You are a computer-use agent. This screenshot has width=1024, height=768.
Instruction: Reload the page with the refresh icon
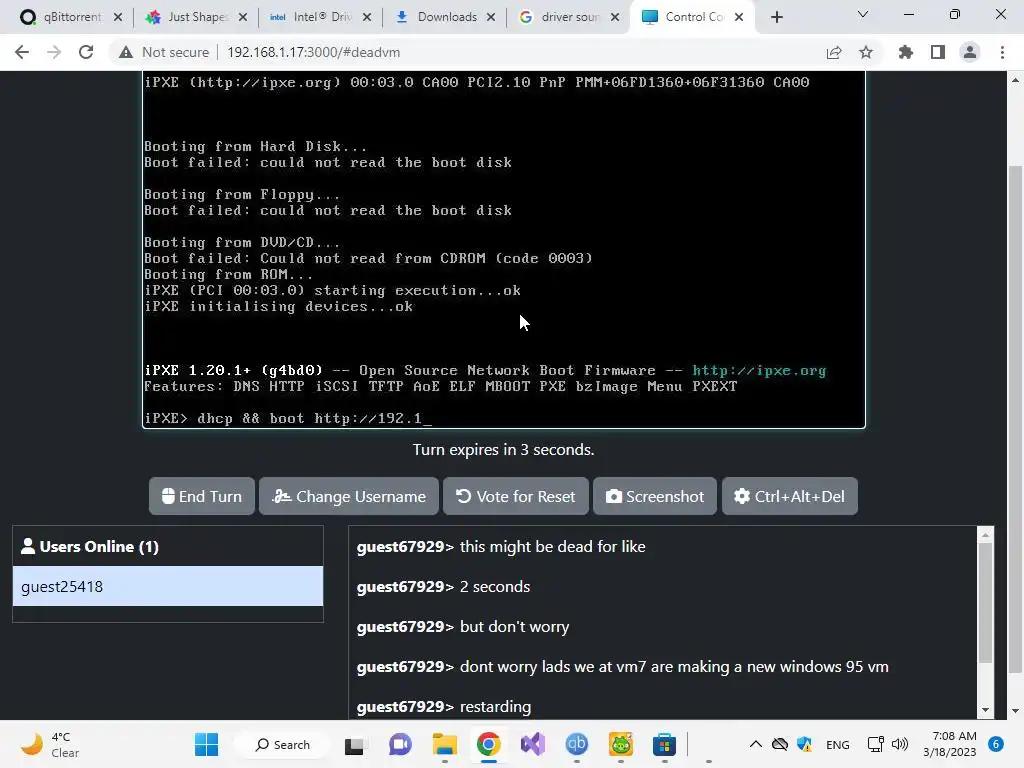(x=86, y=52)
